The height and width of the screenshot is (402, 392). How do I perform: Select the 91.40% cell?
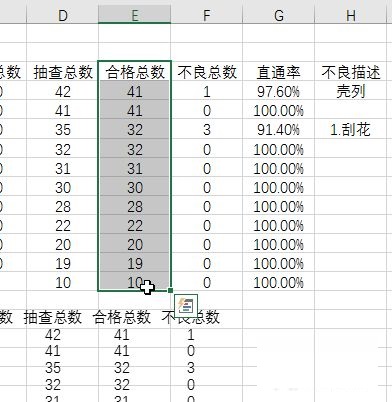[279, 130]
